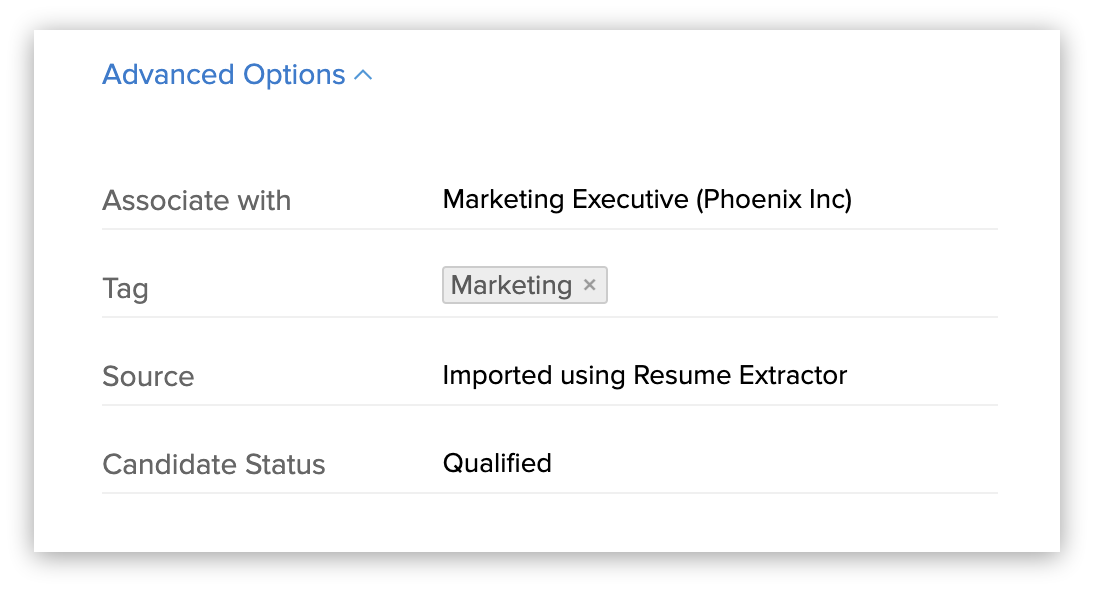Remove the Marketing tag with the x
The image size is (1094, 590).
coord(590,286)
